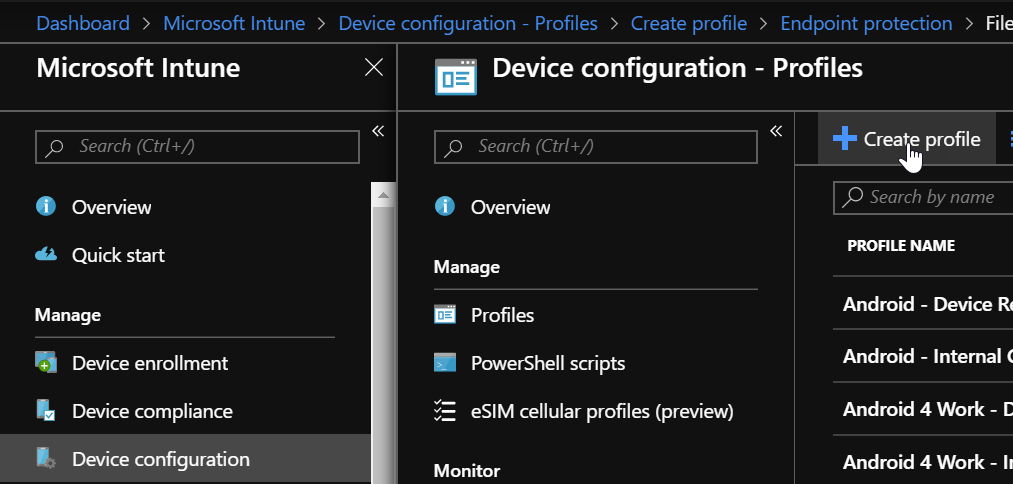Viewport: 1013px width, 484px height.
Task: Click the Microsoft Intune search box
Action: click(197, 147)
